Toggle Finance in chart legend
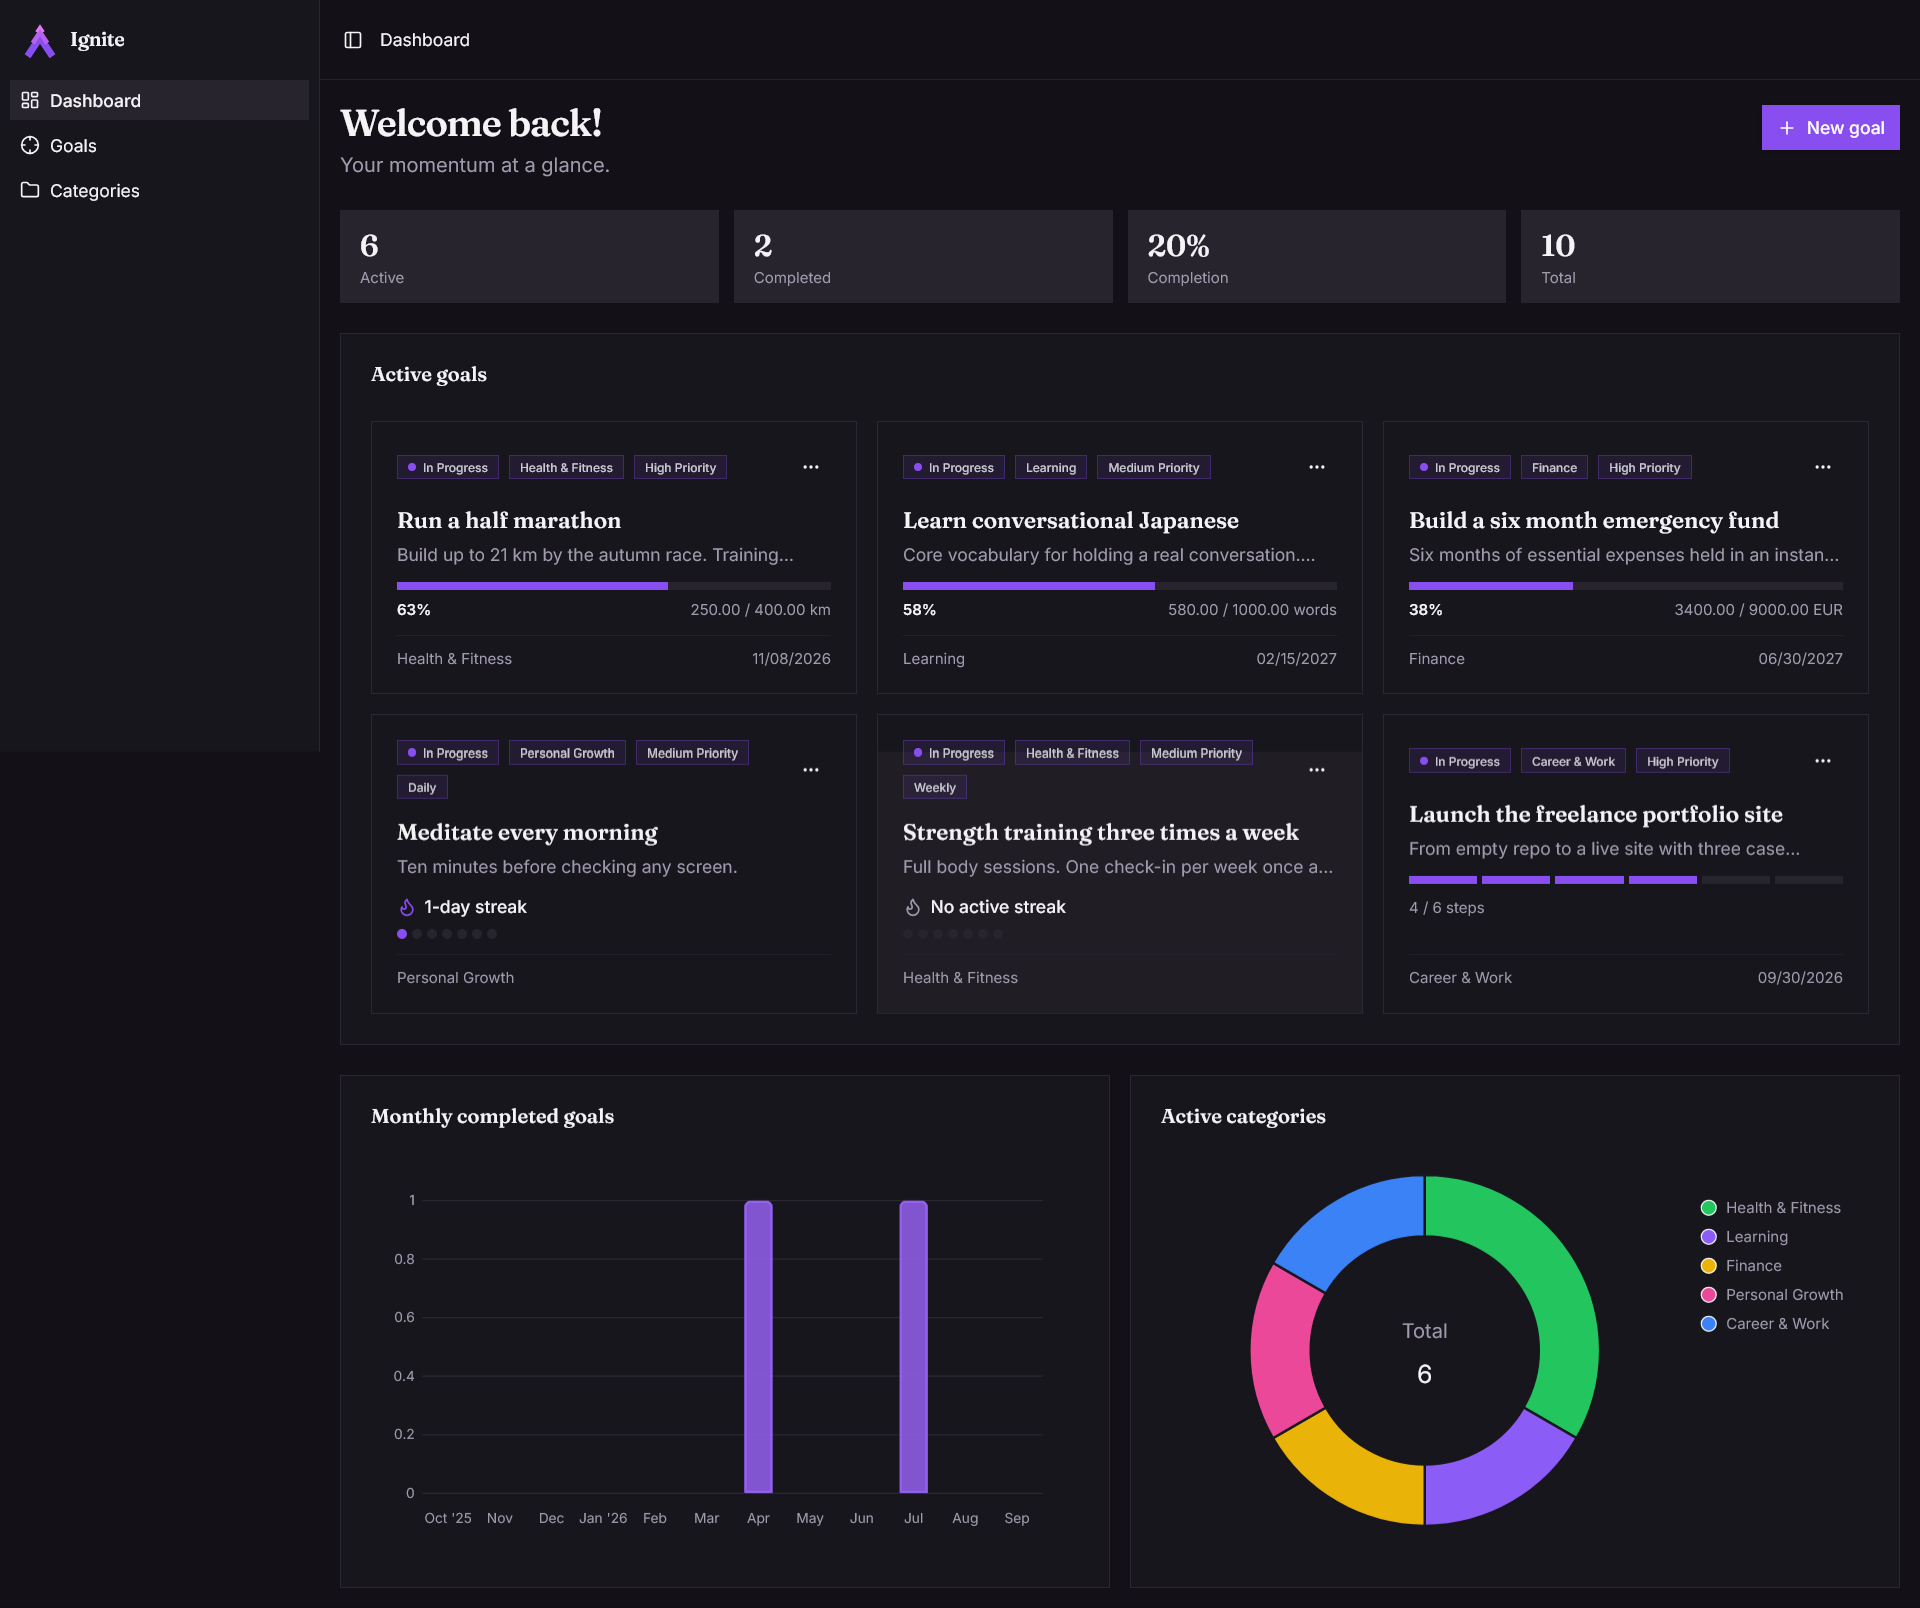 point(1742,1265)
